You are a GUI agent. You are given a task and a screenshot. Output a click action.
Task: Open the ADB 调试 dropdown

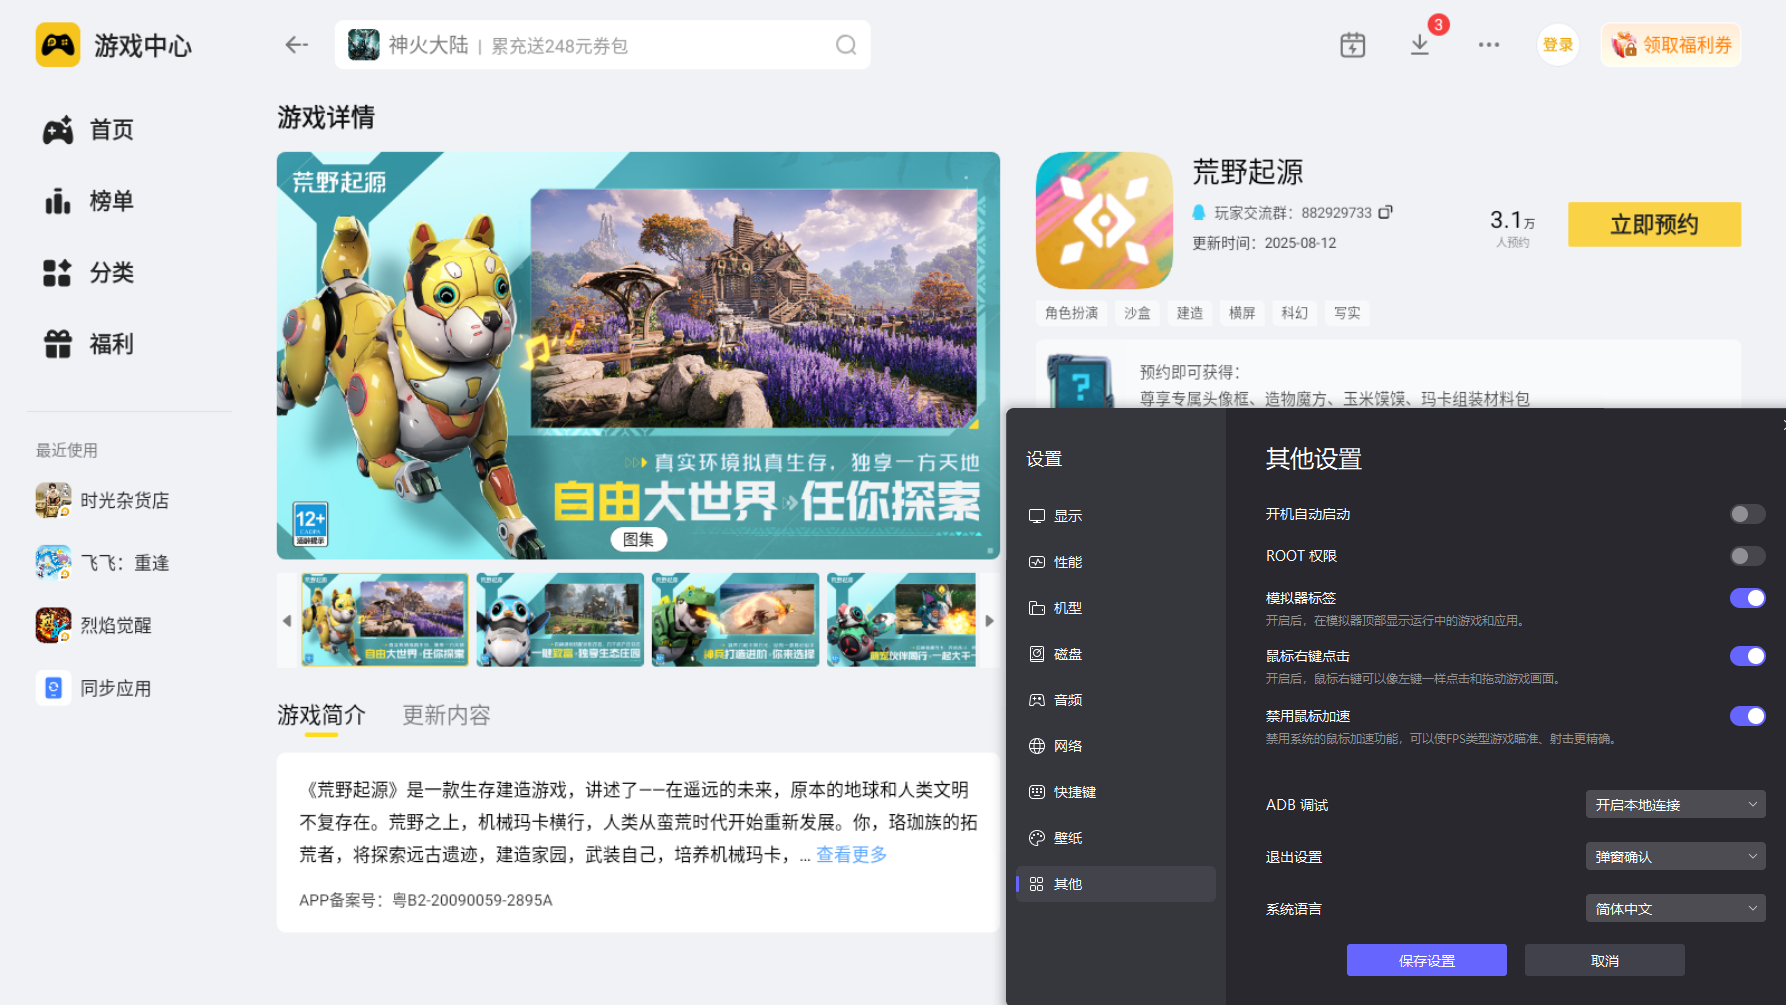coord(1675,803)
